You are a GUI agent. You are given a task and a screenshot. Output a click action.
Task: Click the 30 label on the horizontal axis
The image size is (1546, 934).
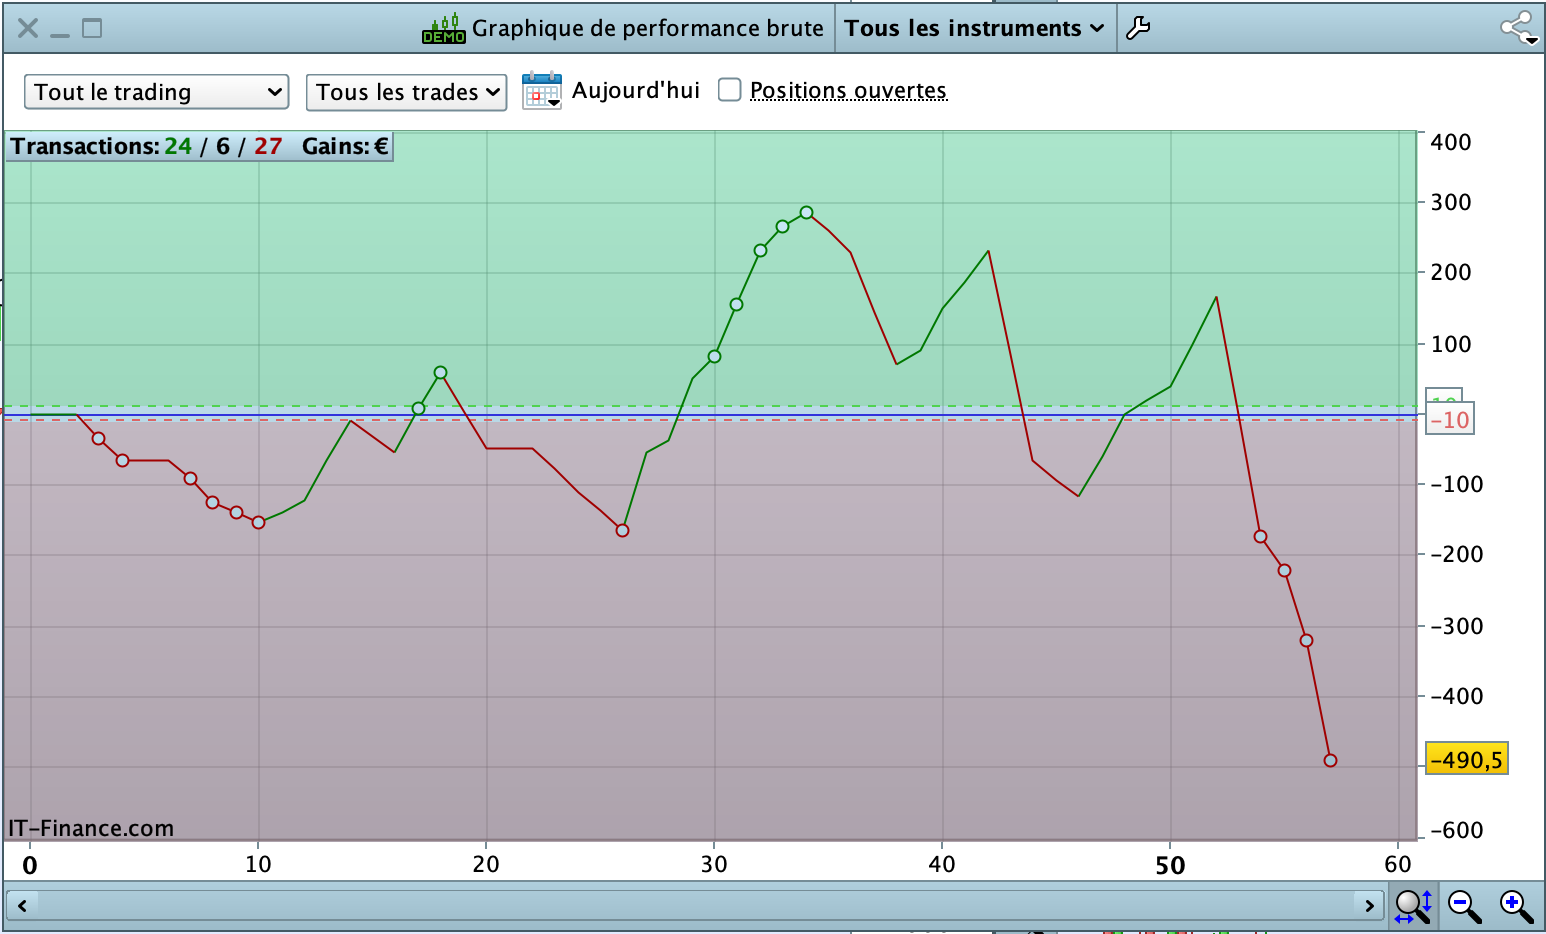coord(714,864)
